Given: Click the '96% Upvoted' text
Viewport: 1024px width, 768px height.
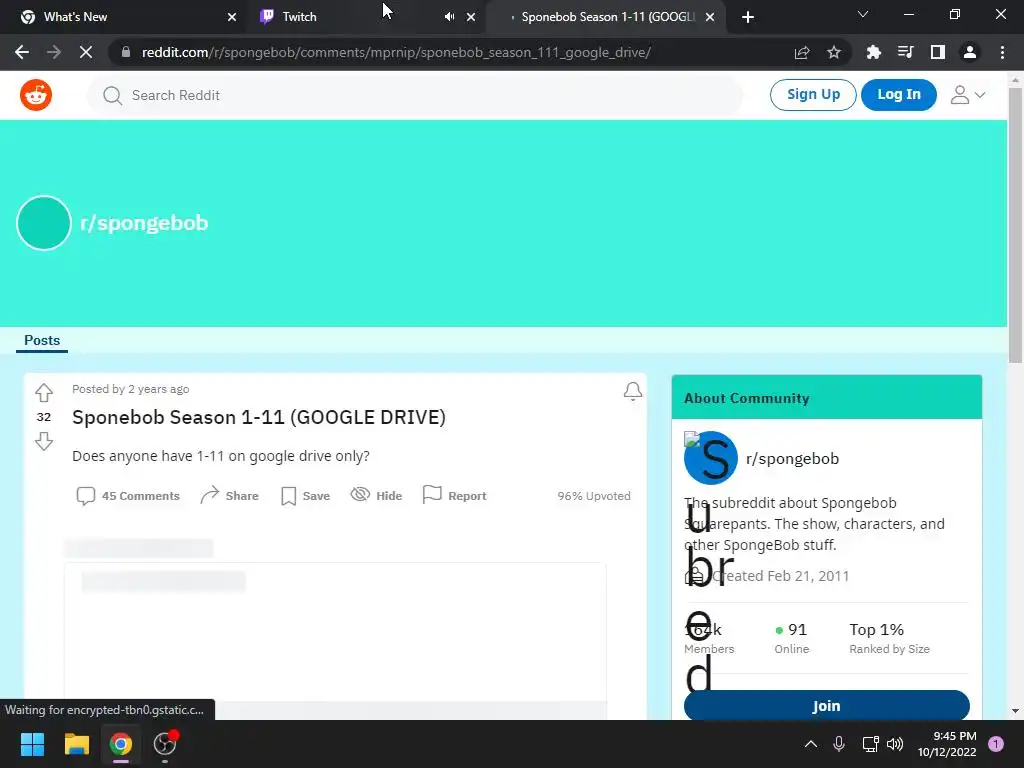Looking at the screenshot, I should click(x=594, y=496).
